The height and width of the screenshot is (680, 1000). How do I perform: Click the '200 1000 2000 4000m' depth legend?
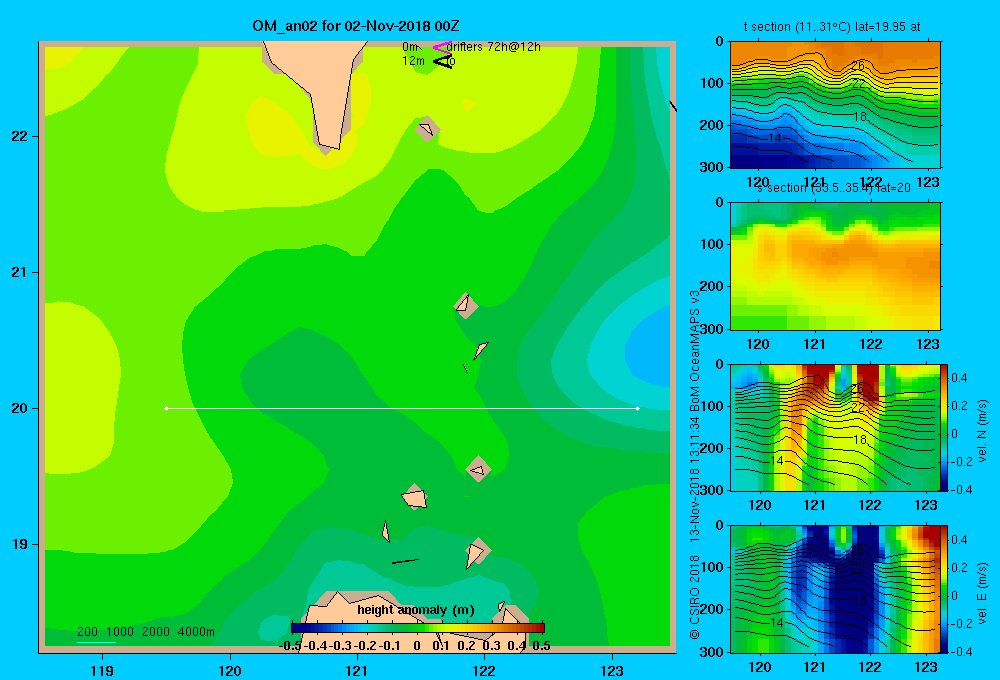(145, 632)
